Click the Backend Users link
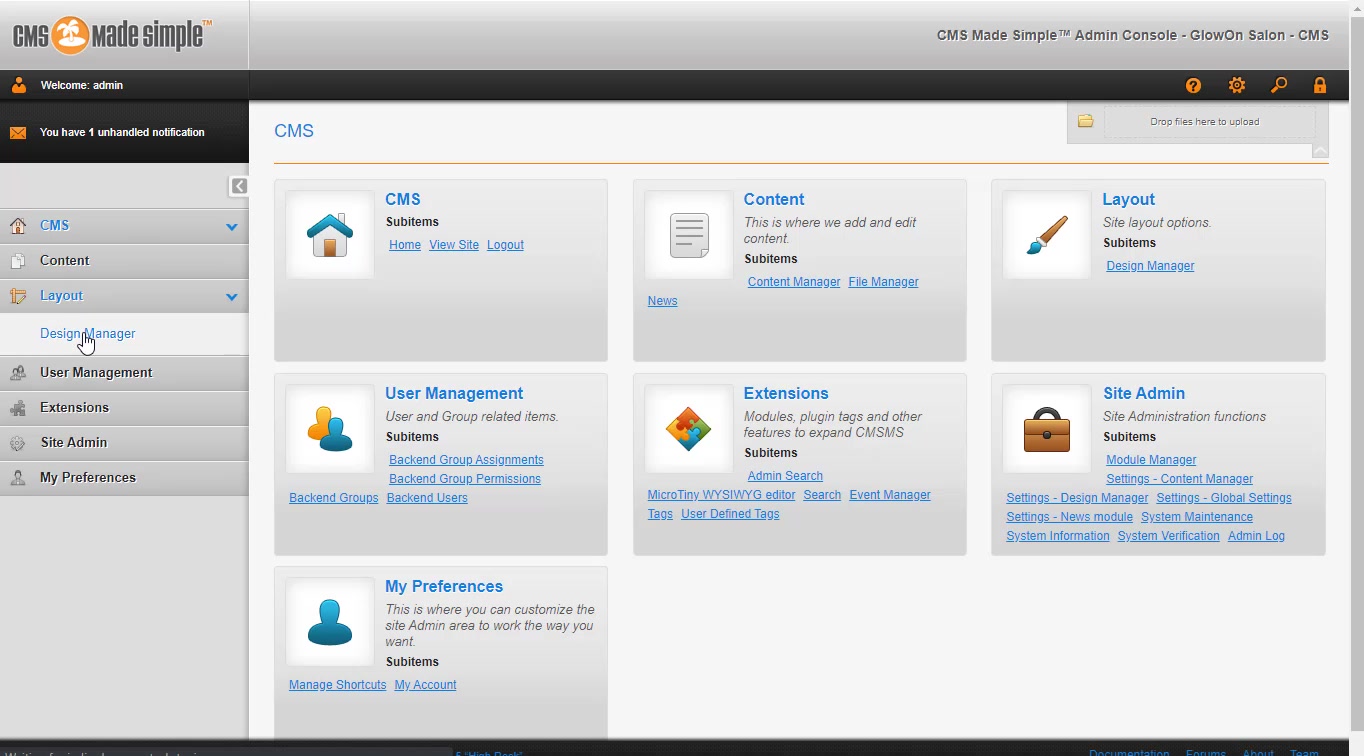Image resolution: width=1364 pixels, height=756 pixels. [x=427, y=498]
